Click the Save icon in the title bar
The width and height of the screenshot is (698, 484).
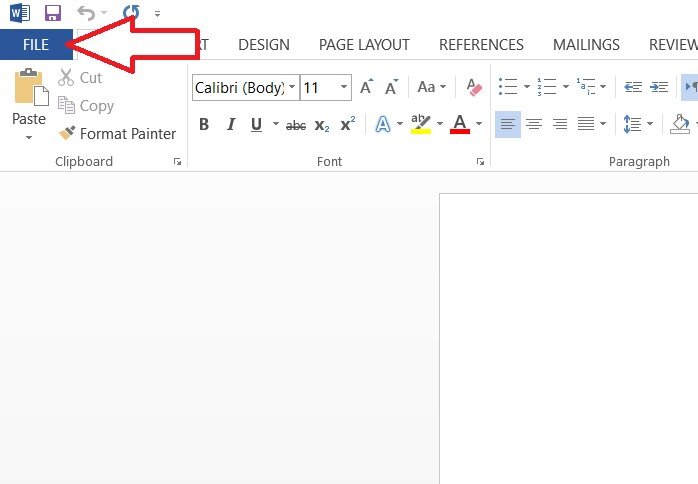pos(53,13)
